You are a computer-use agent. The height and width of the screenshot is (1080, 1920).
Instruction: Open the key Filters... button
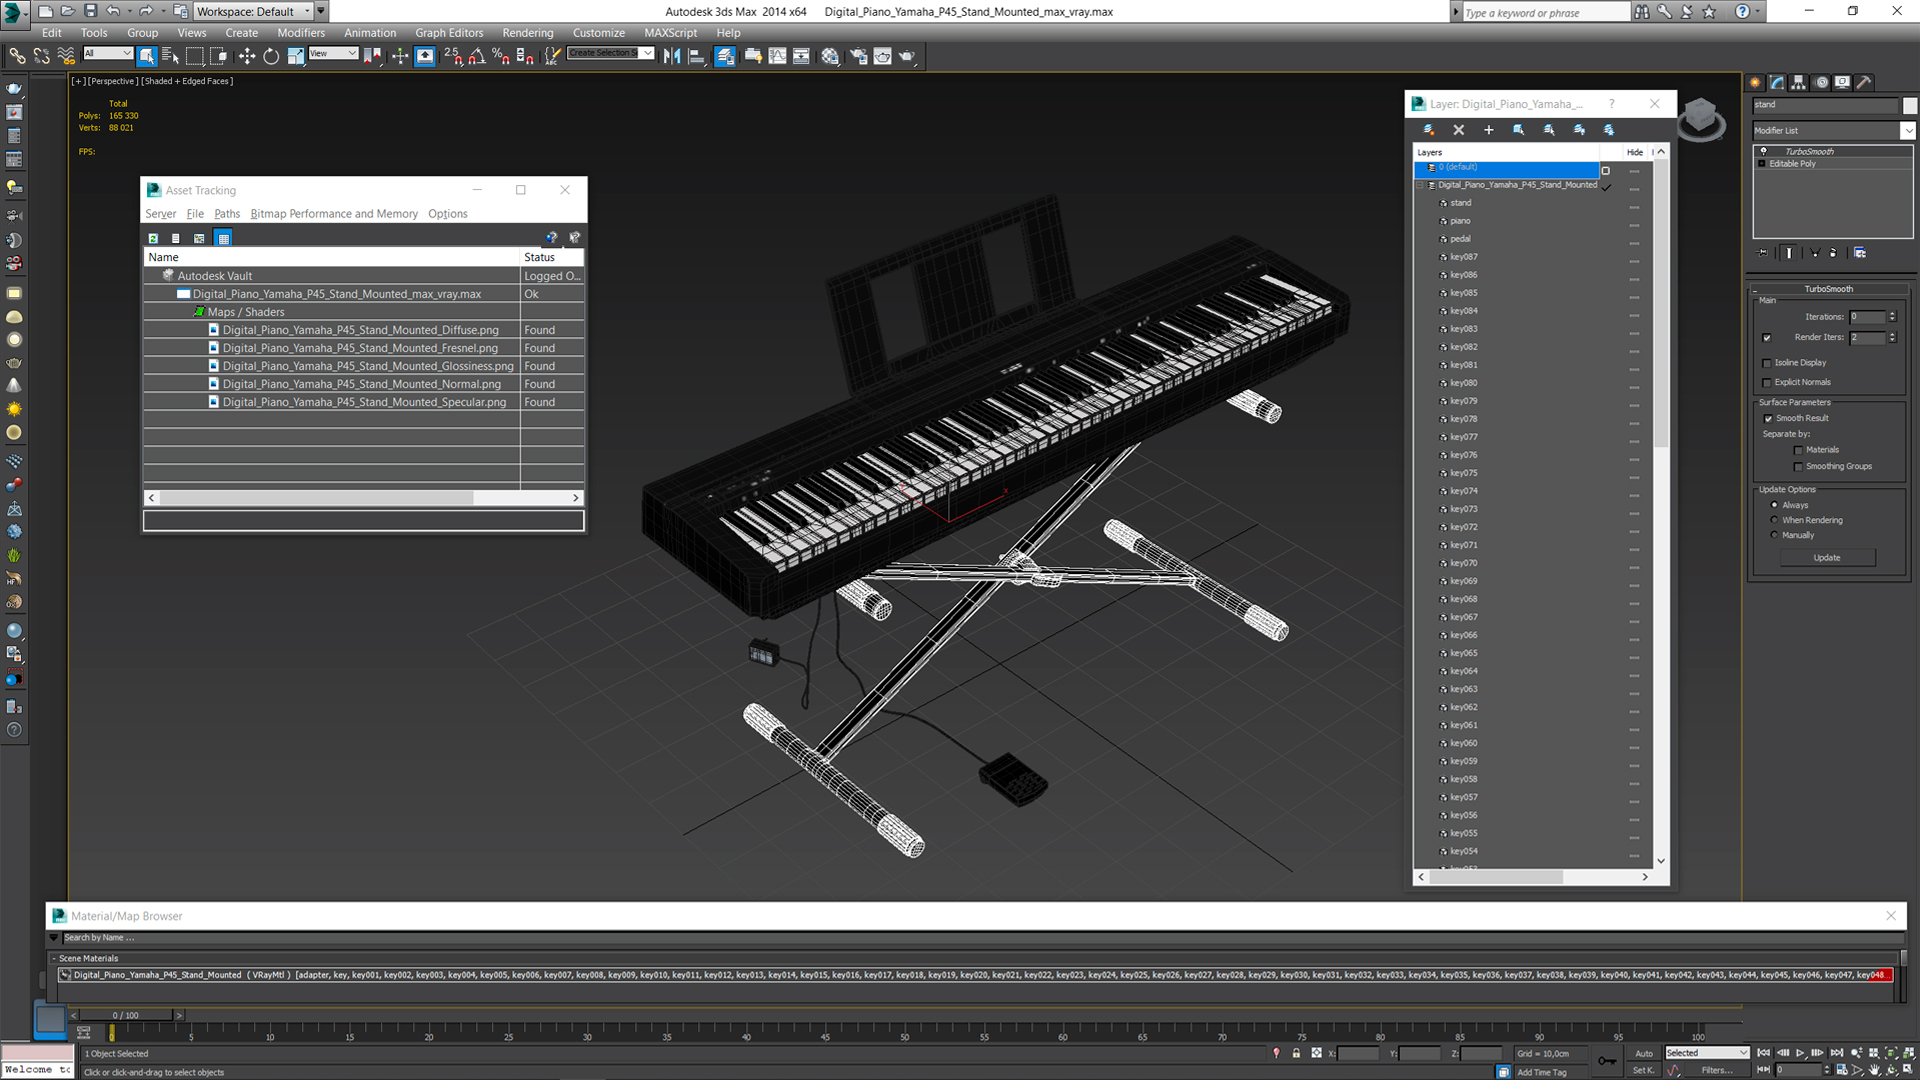tap(1718, 1070)
